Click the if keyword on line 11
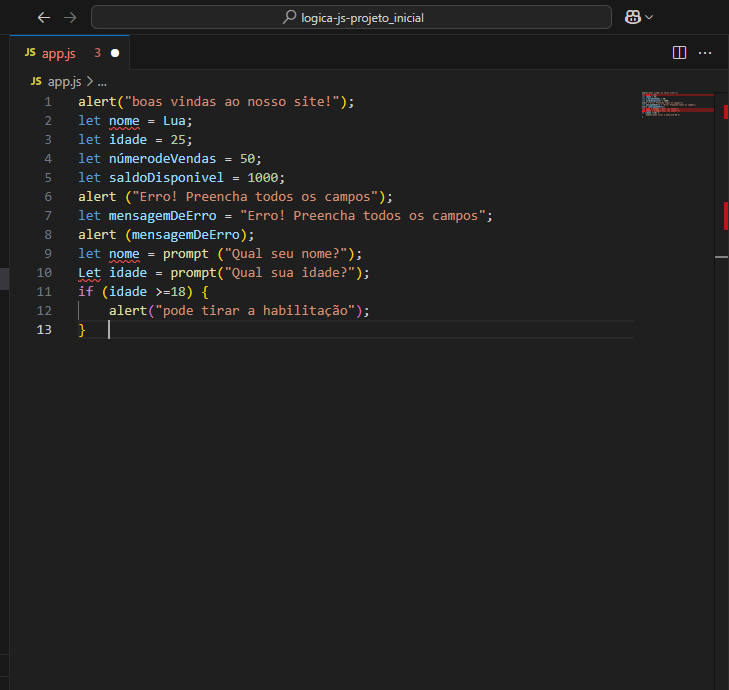Viewport: 729px width, 690px height. 86,292
